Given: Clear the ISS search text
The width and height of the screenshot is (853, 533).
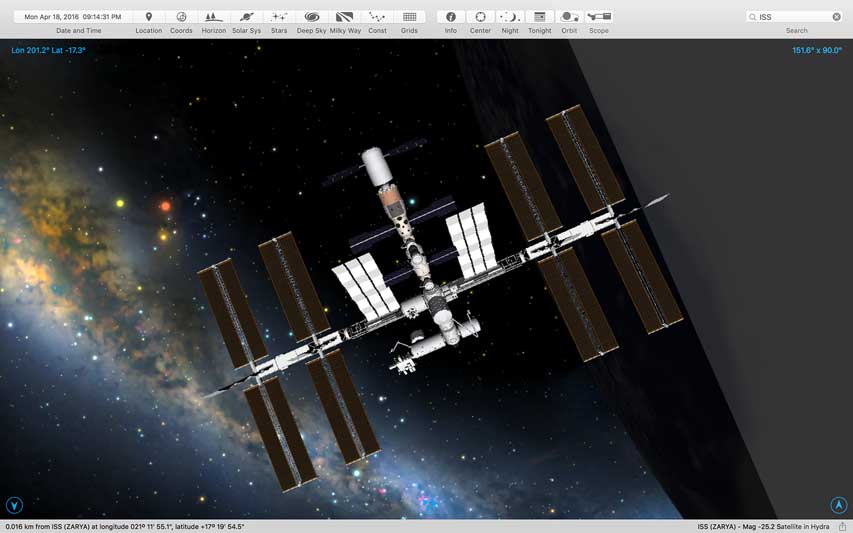Looking at the screenshot, I should click(837, 17).
